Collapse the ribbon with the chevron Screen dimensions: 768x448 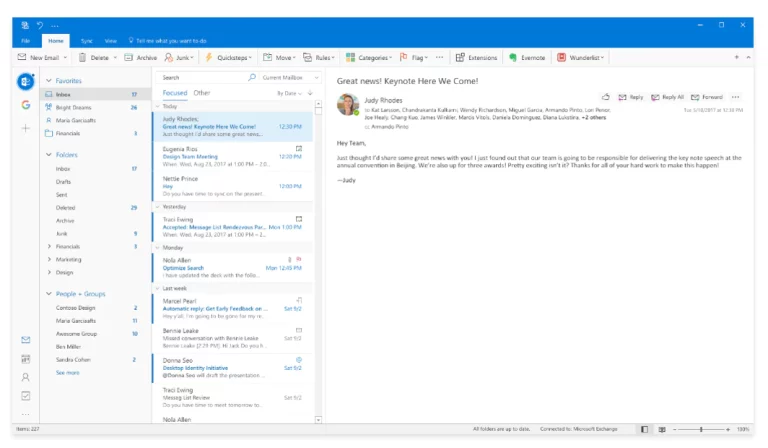tap(748, 57)
